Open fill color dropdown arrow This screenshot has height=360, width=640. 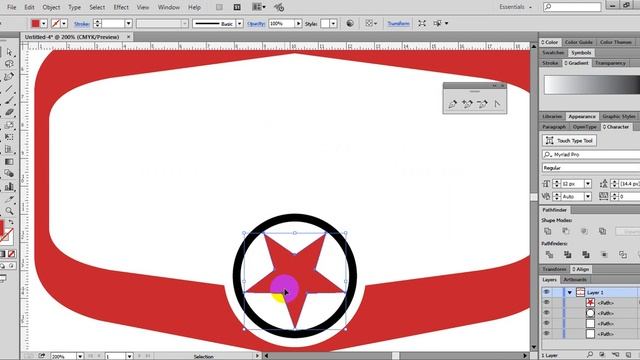click(x=44, y=24)
